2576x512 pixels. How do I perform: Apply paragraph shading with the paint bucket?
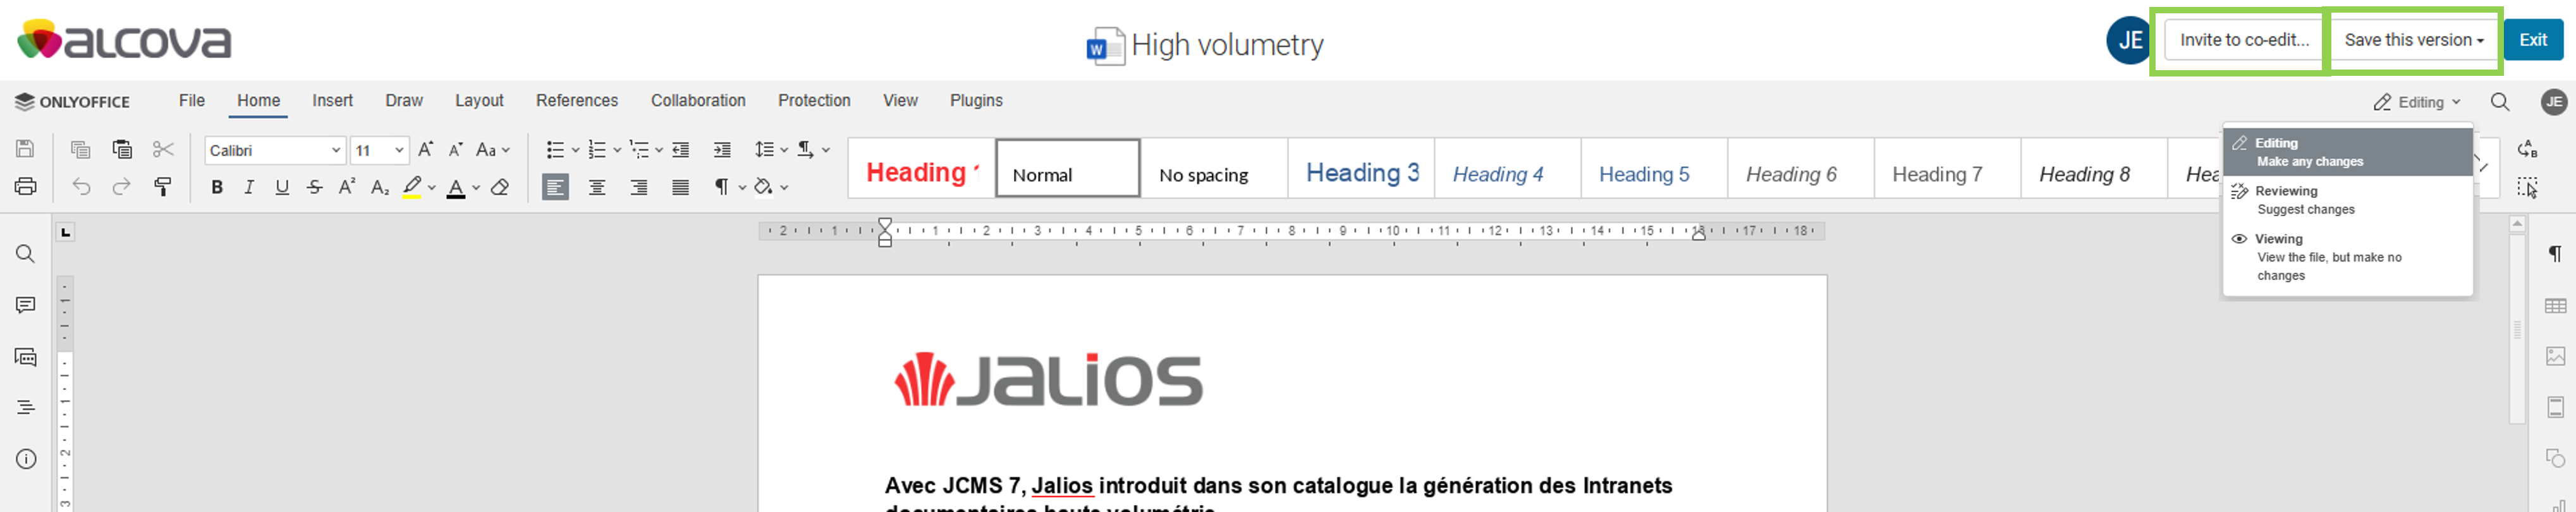tap(764, 187)
